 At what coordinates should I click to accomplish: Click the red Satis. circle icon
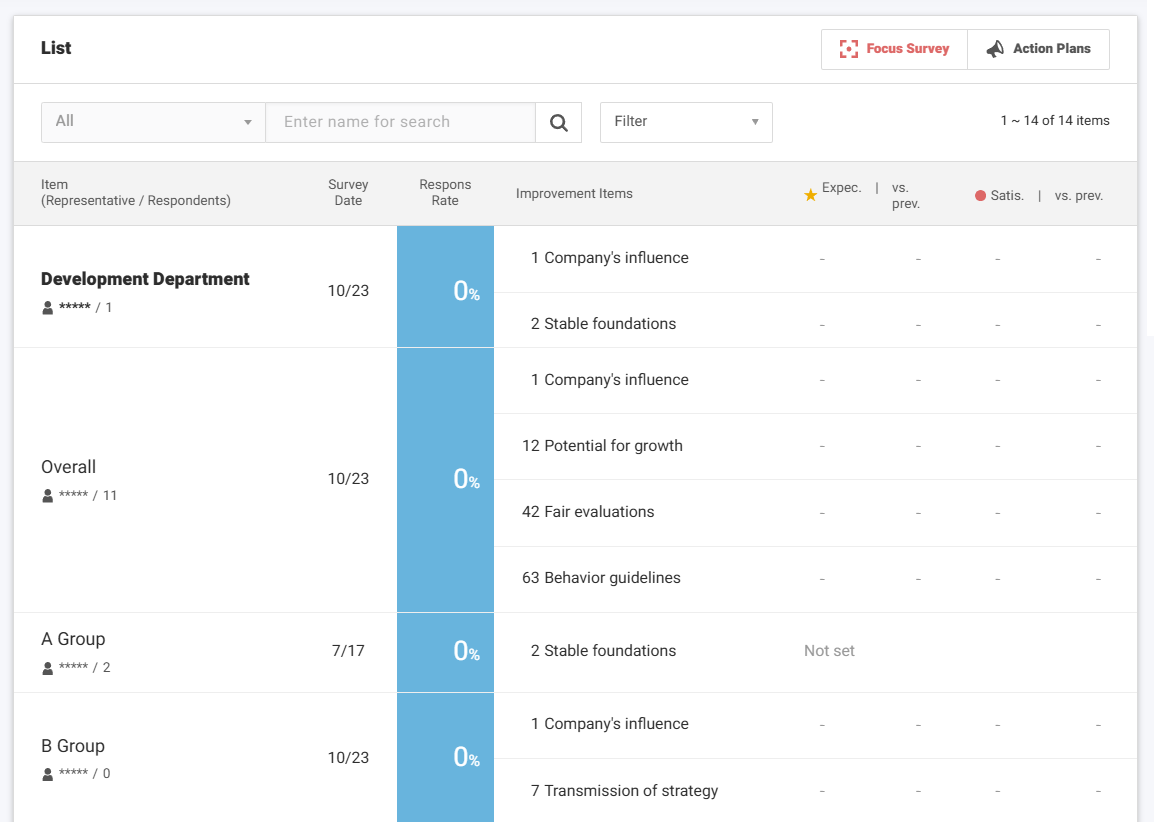pyautogui.click(x=981, y=196)
